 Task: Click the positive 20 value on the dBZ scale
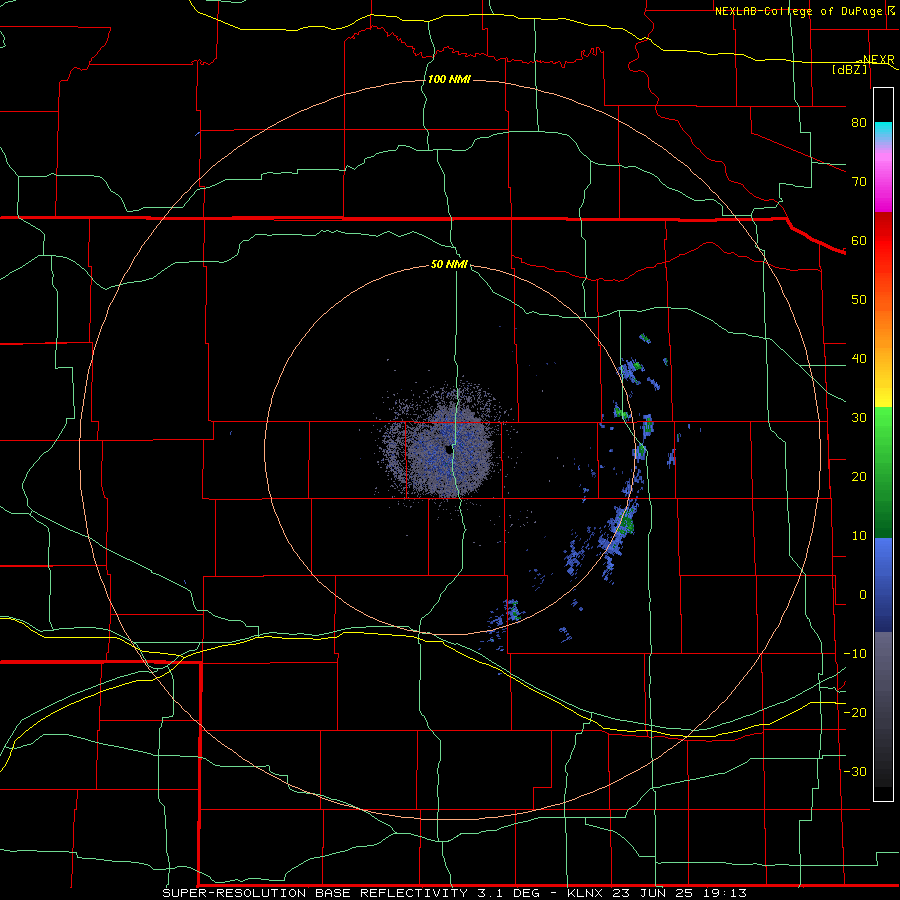(859, 476)
